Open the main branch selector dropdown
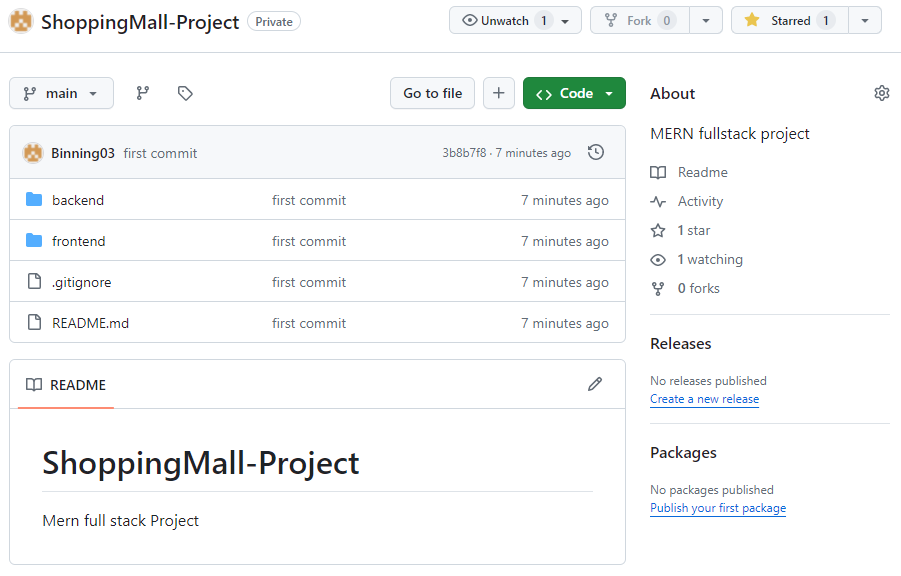This screenshot has height=576, width=901. point(61,93)
